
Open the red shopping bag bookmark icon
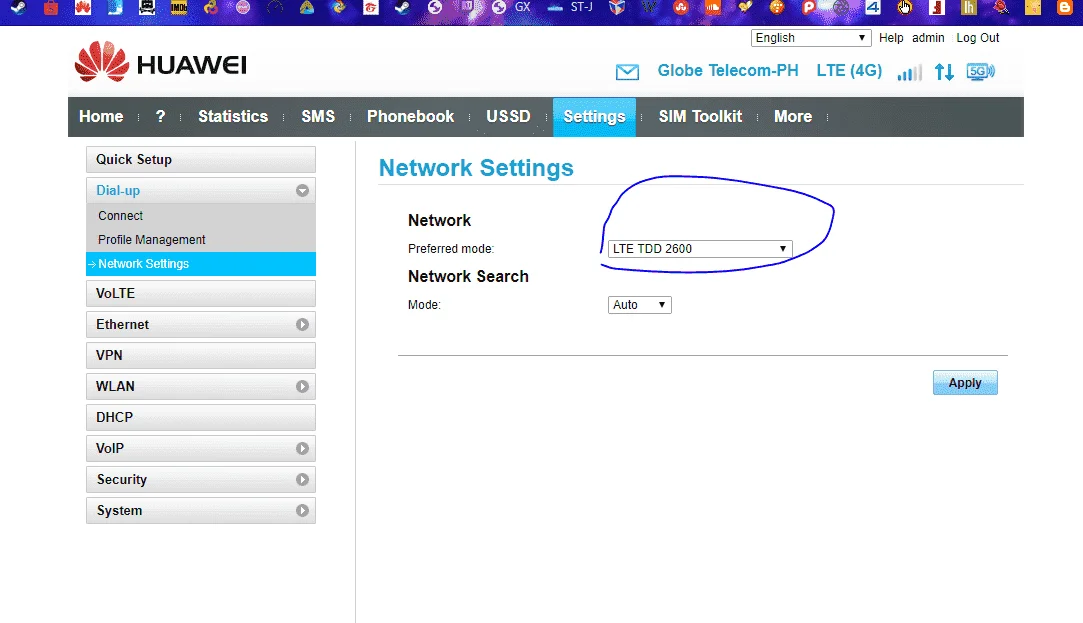point(51,8)
